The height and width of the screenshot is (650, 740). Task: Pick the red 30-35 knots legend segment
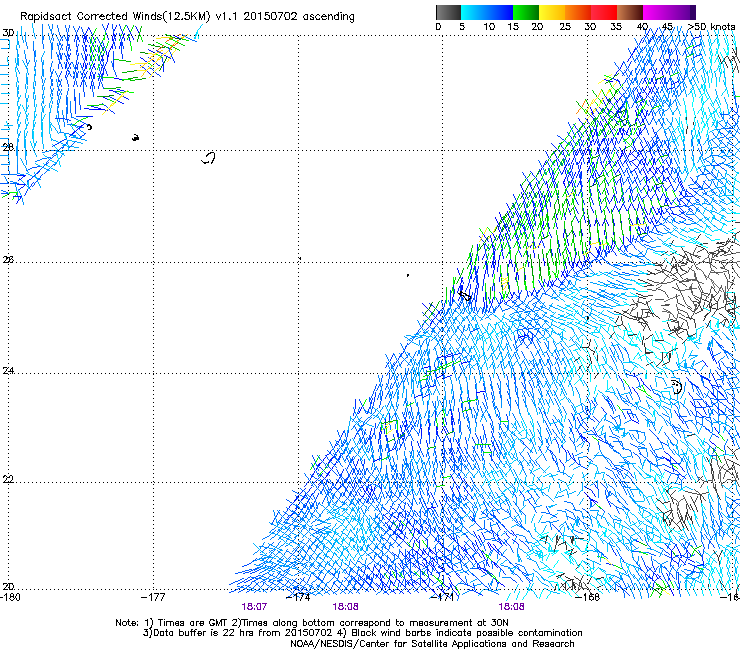tap(604, 12)
